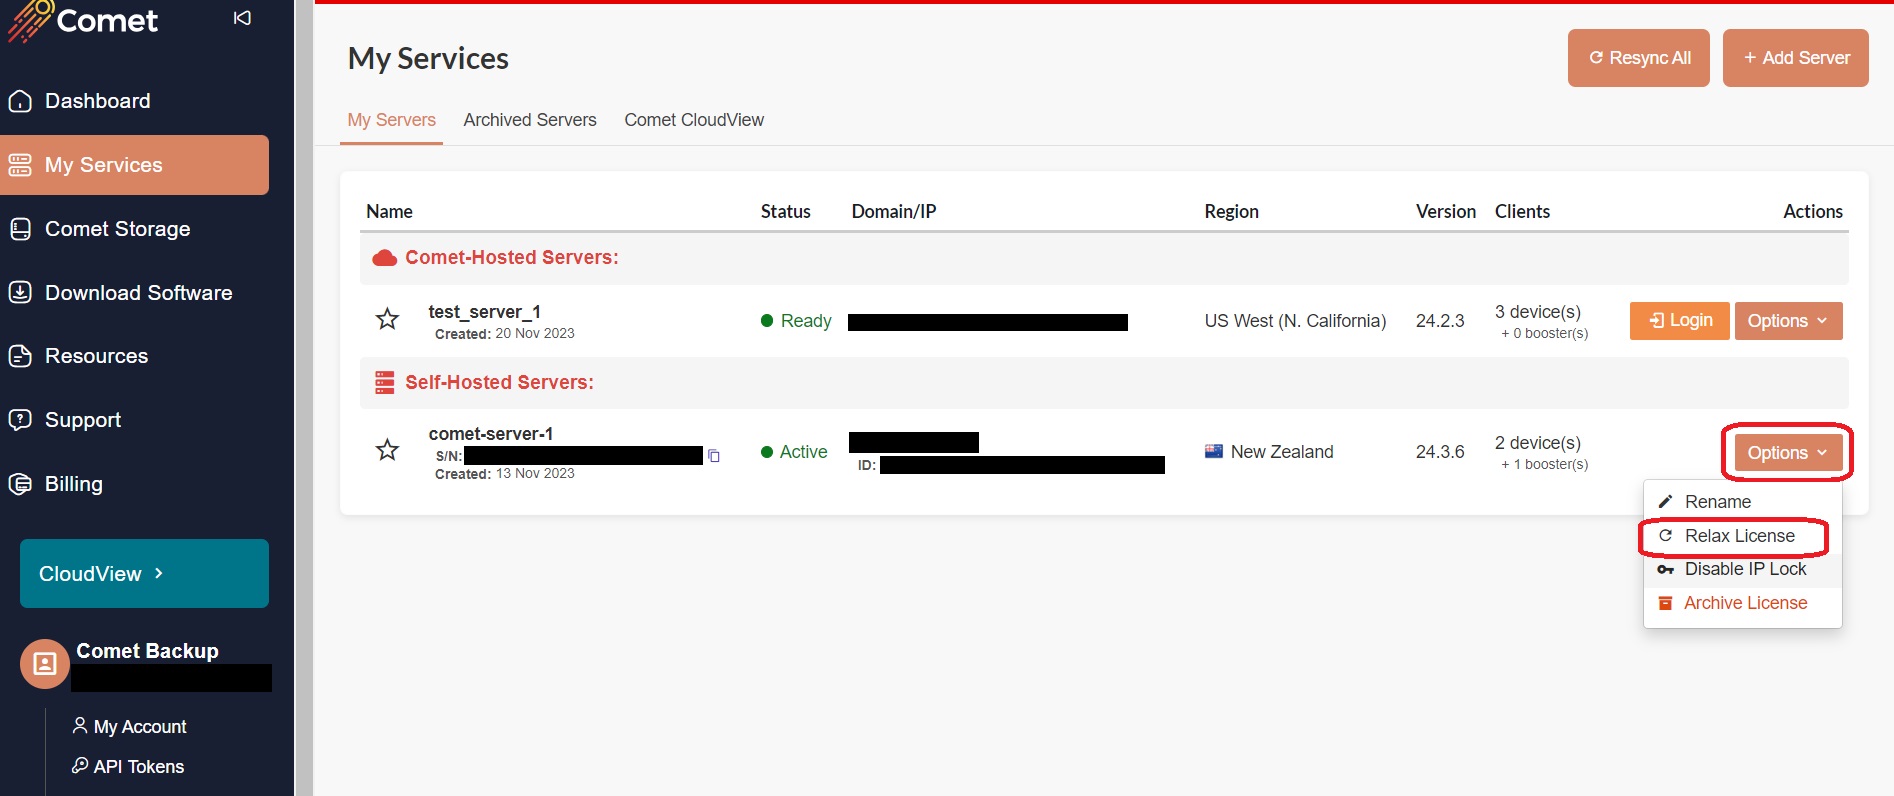The width and height of the screenshot is (1894, 796).
Task: Click the Dashboard home icon
Action: 20,101
